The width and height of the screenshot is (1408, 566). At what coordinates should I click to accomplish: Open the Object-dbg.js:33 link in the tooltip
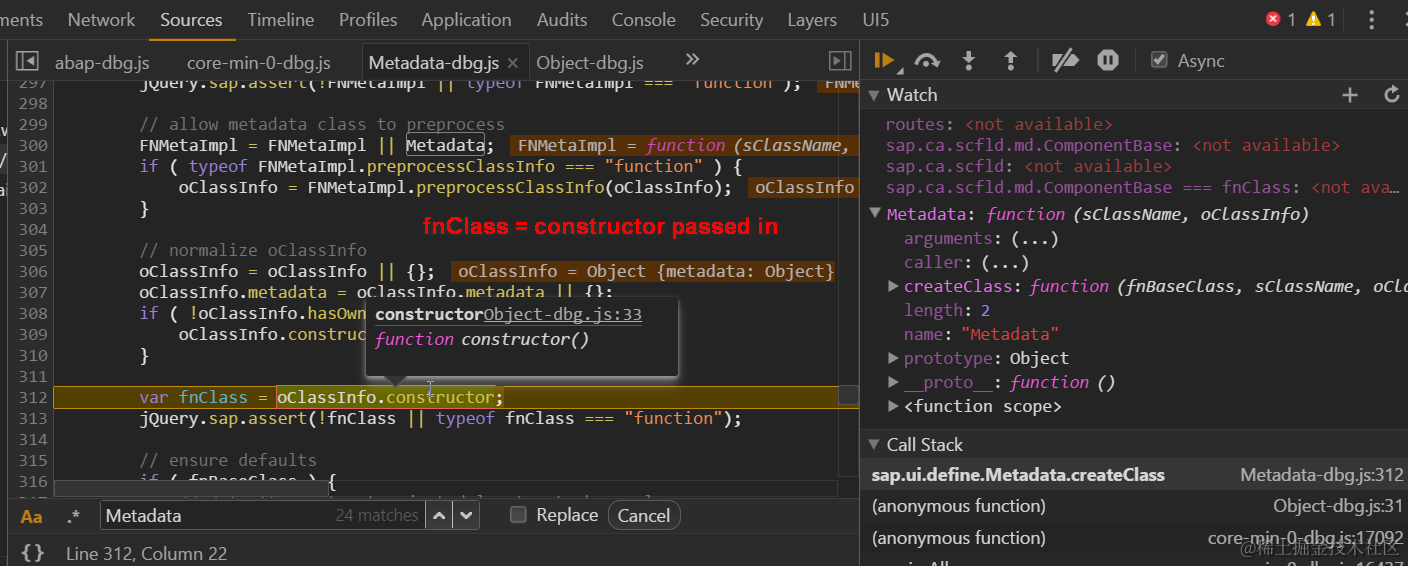coord(563,315)
